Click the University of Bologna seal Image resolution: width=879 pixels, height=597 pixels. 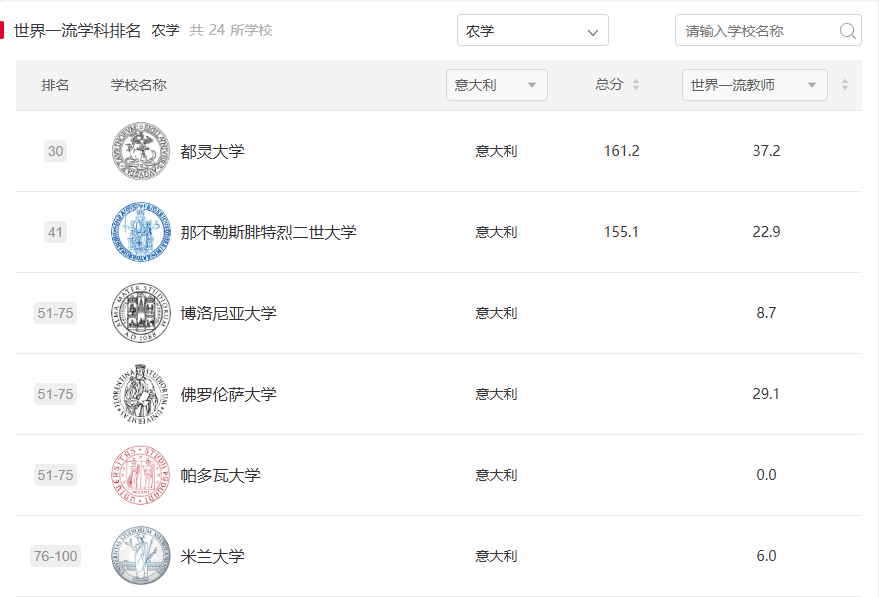pyautogui.click(x=141, y=313)
